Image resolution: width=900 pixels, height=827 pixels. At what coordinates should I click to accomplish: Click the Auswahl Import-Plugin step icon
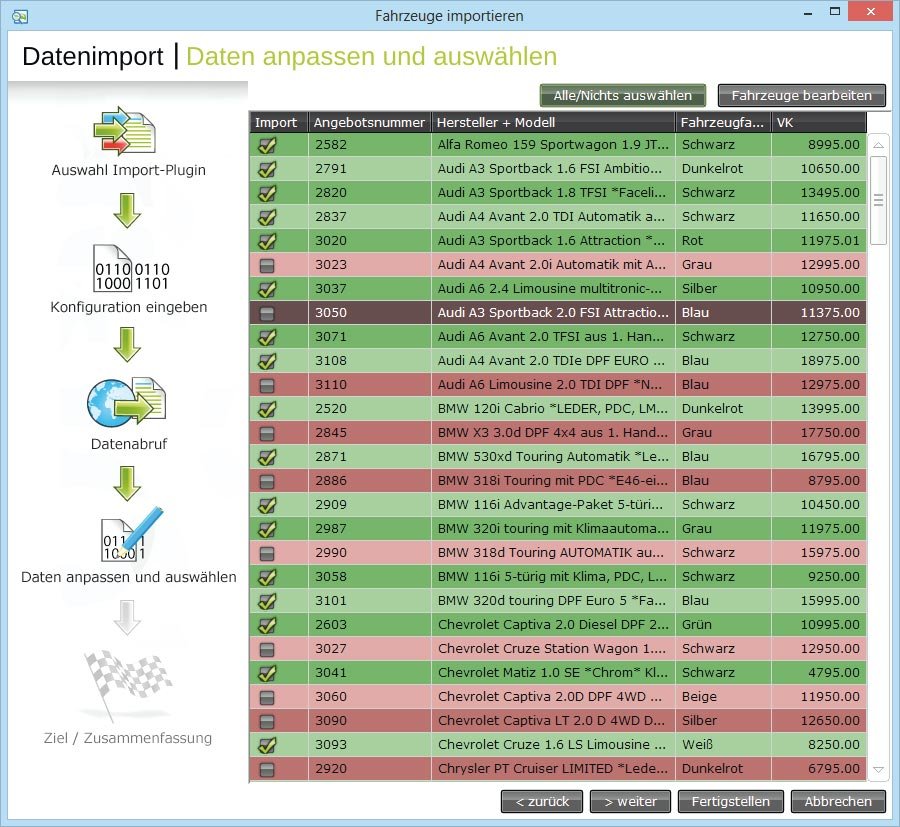(125, 131)
